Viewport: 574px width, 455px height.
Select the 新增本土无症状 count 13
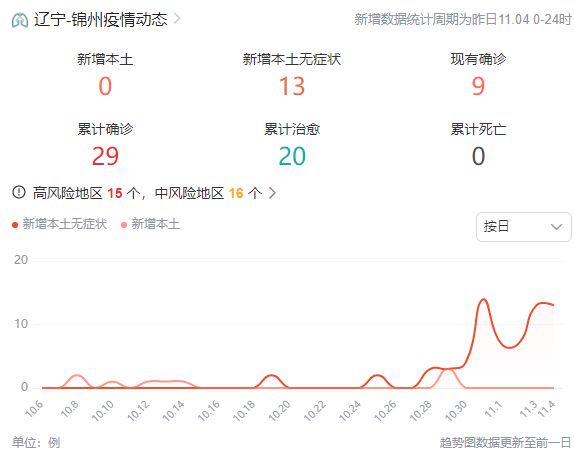coord(292,86)
